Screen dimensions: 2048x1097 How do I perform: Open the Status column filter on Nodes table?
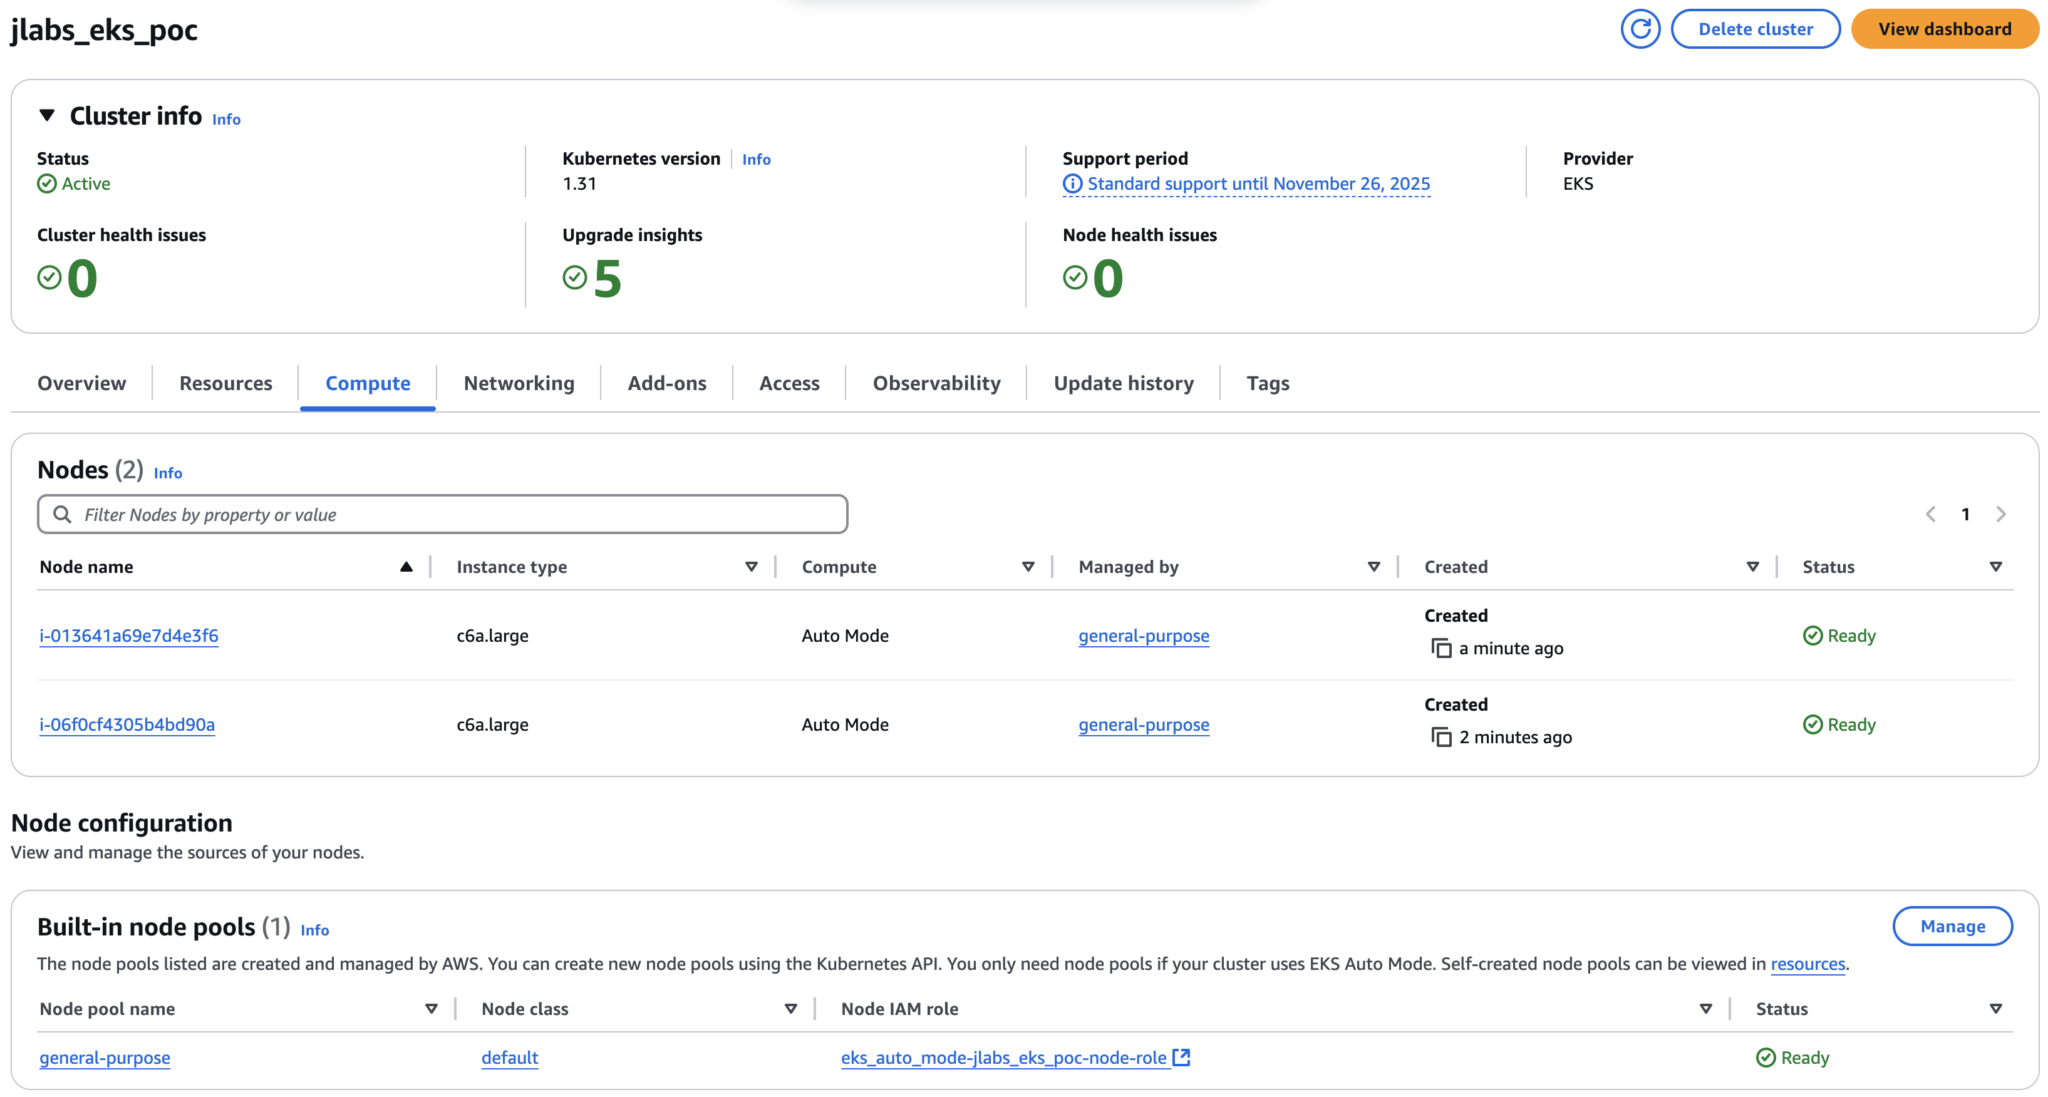[x=1997, y=566]
